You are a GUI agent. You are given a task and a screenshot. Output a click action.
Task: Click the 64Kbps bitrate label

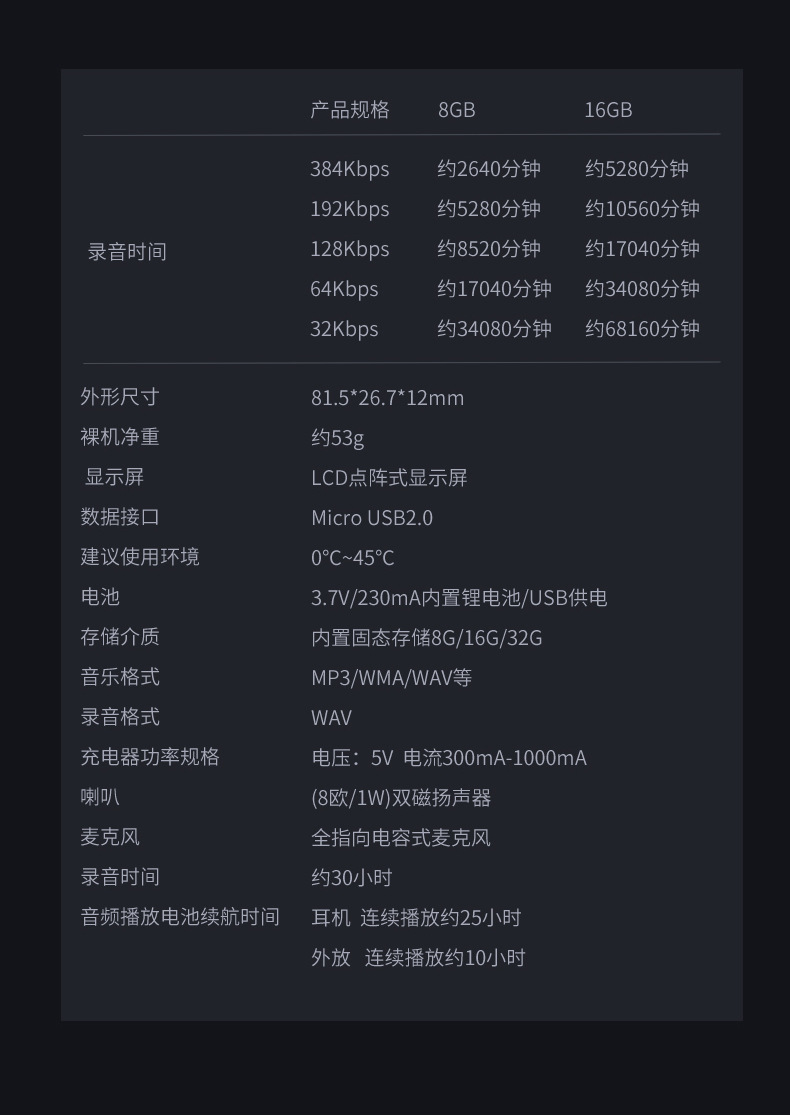coord(344,289)
